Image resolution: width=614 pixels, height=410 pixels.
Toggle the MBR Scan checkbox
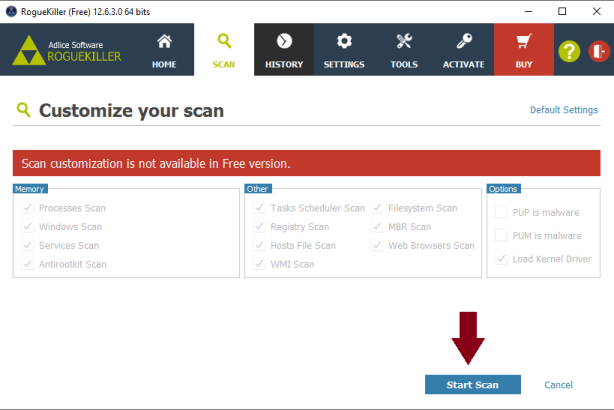click(377, 227)
